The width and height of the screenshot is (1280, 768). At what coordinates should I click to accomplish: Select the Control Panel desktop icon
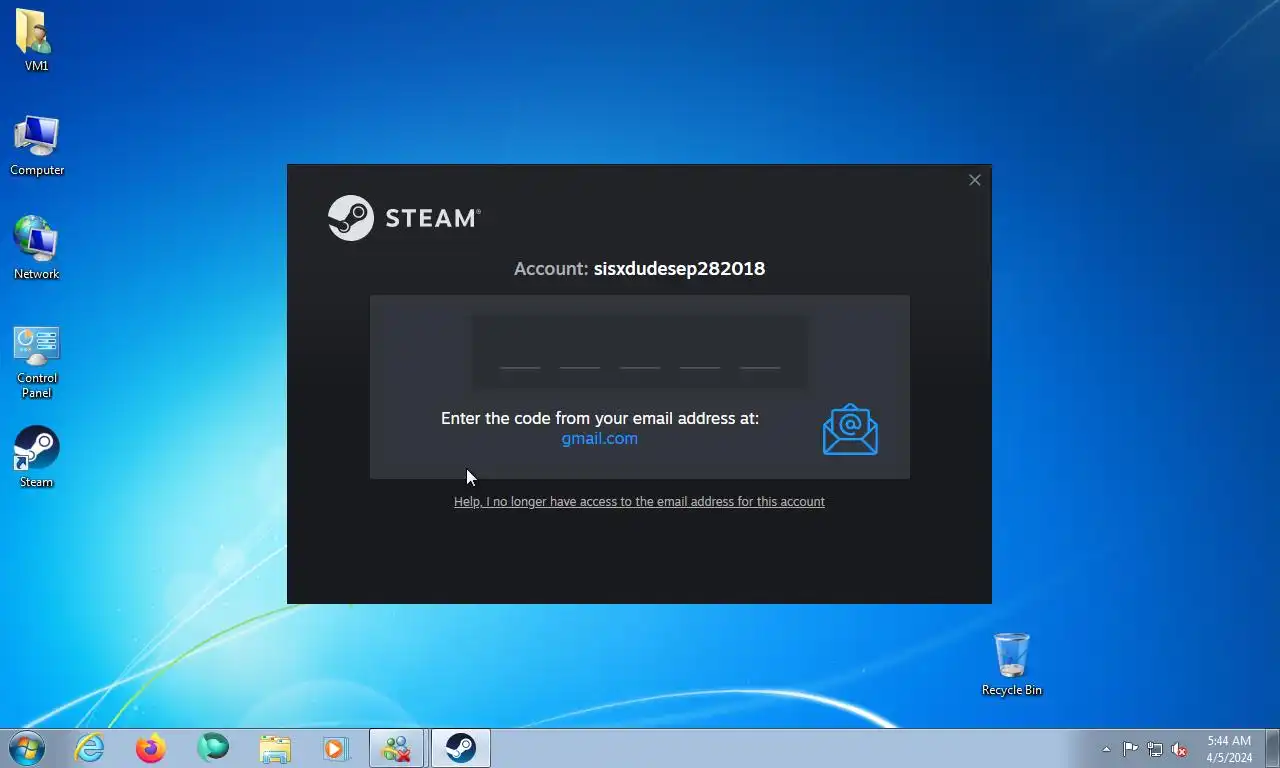[37, 362]
